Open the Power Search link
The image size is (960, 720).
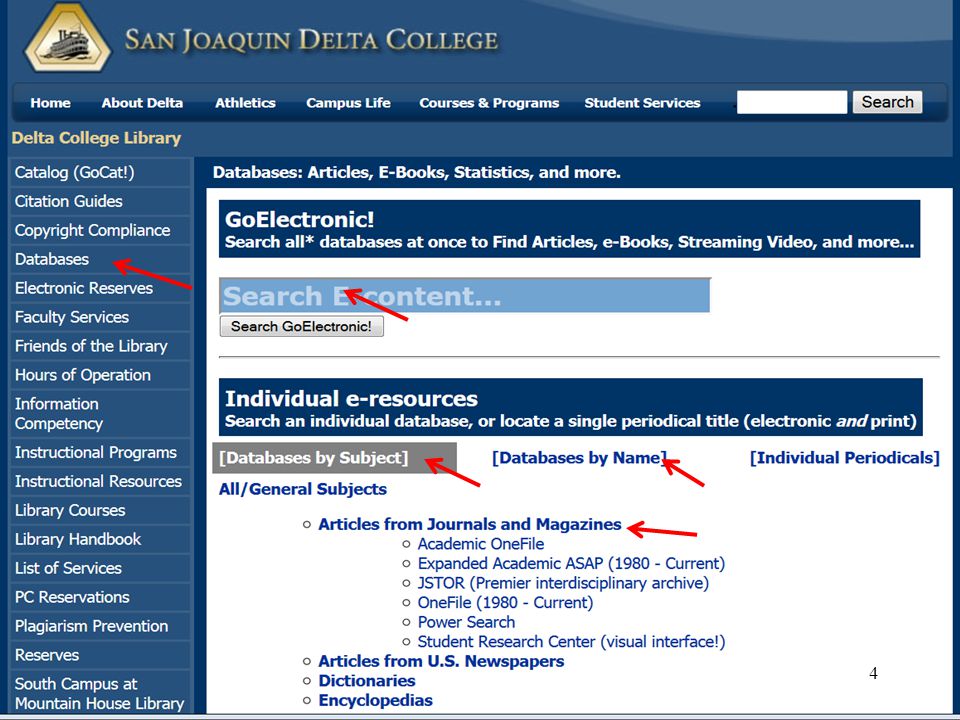click(x=466, y=622)
